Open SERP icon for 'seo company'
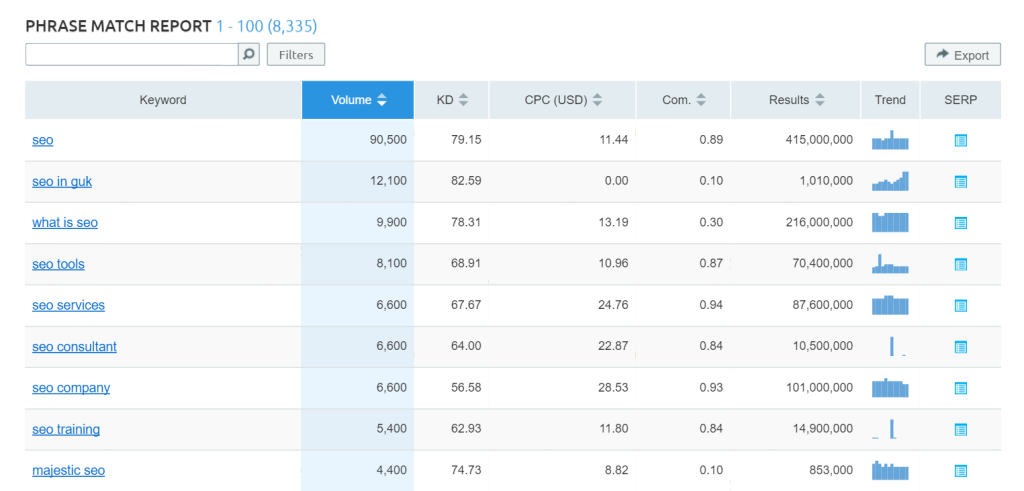 click(x=960, y=388)
